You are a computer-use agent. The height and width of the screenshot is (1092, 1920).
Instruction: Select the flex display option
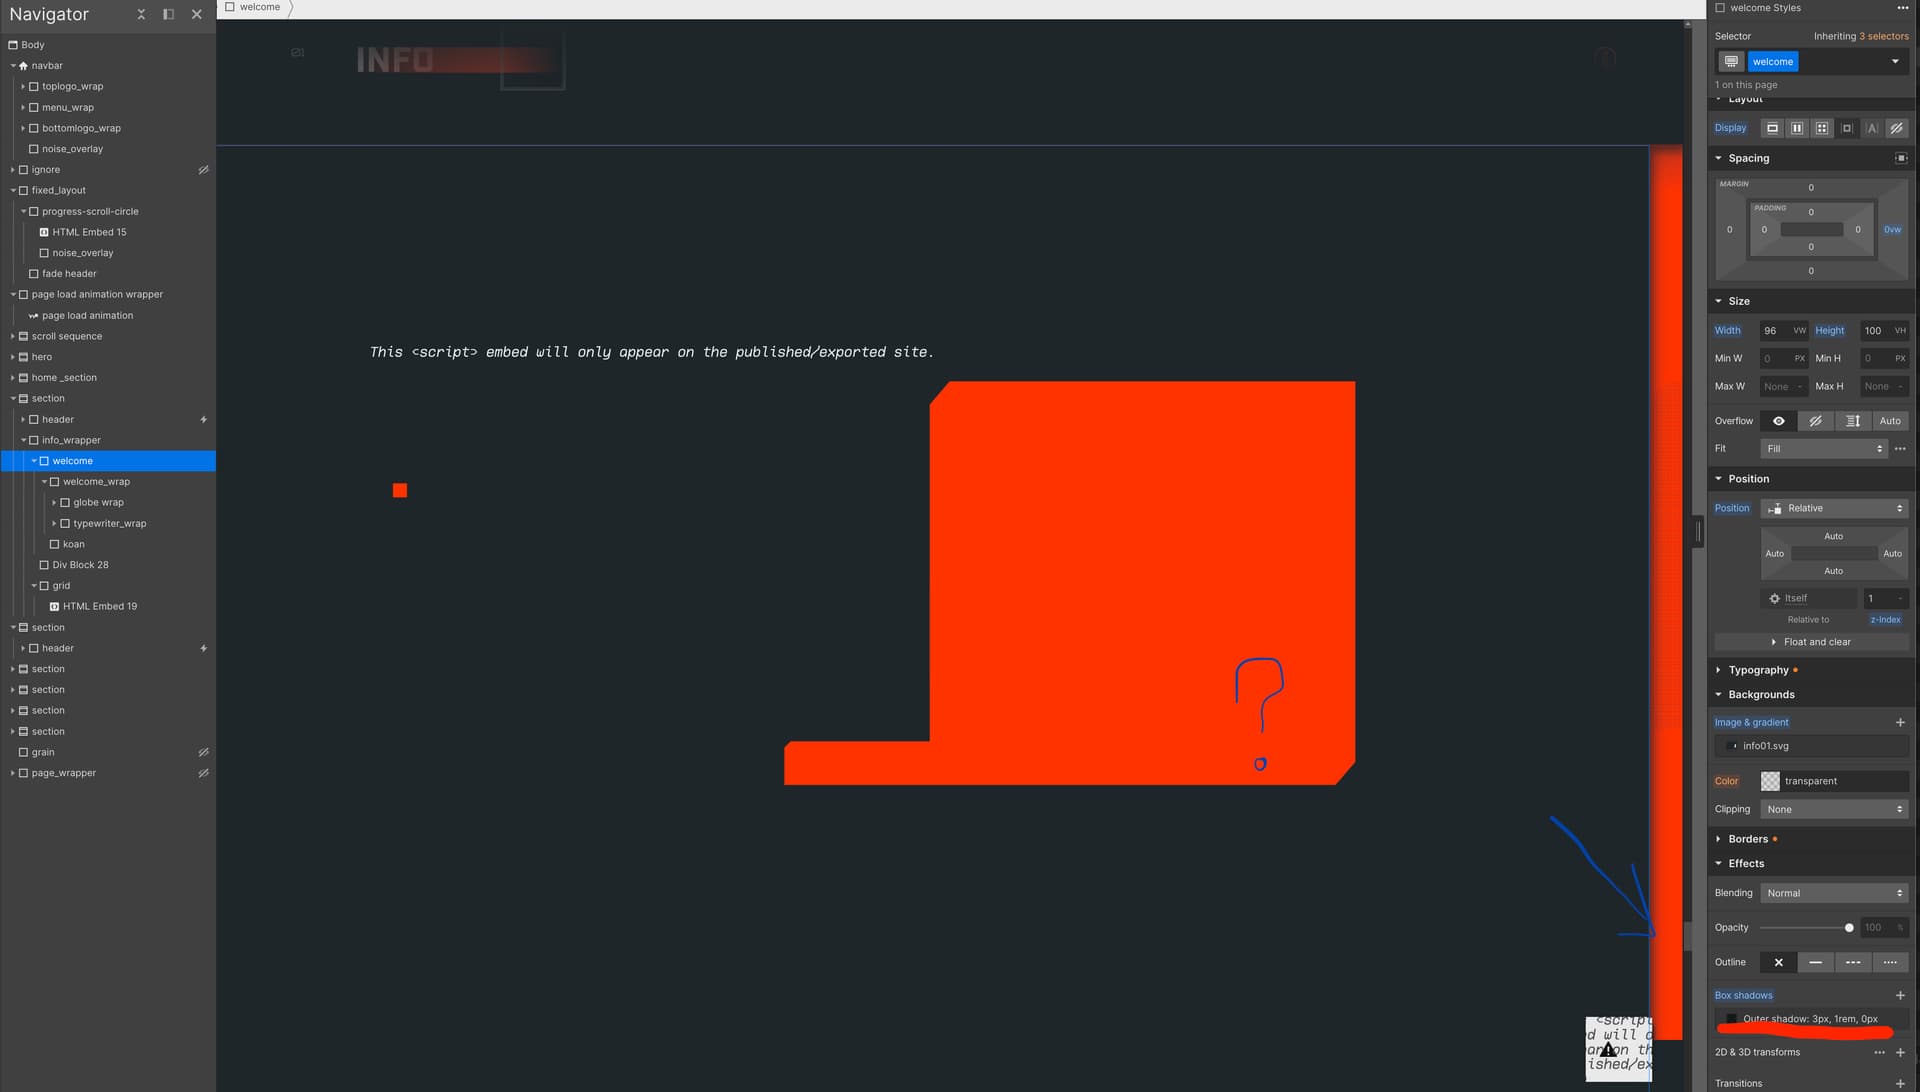(1797, 128)
